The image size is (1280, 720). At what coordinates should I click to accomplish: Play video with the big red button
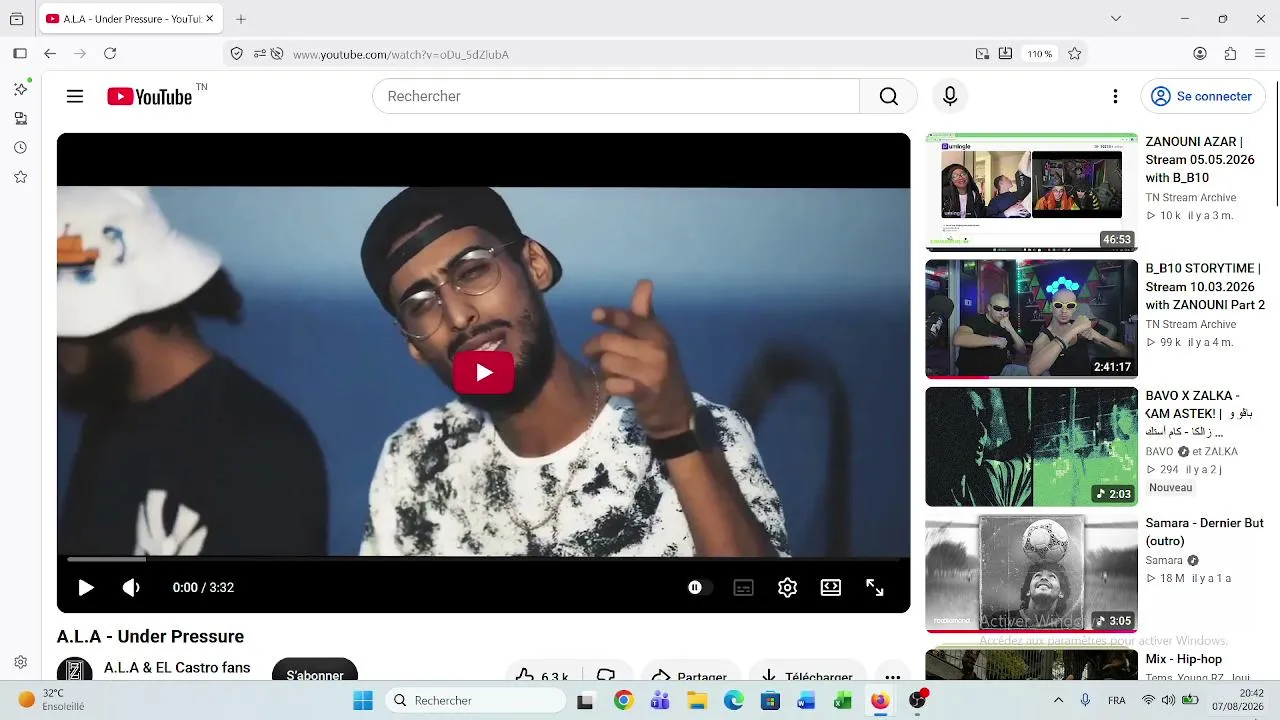(484, 372)
